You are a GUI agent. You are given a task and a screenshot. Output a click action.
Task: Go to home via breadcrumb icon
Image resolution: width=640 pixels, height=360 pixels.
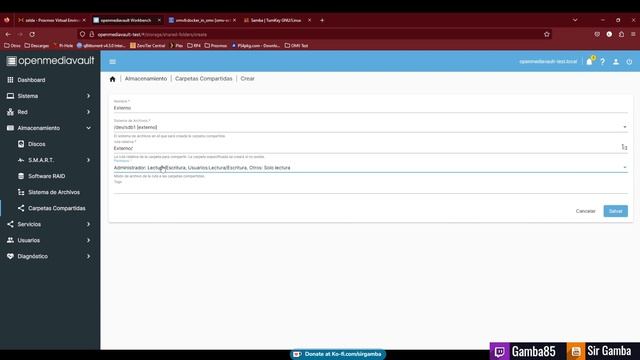click(x=113, y=79)
